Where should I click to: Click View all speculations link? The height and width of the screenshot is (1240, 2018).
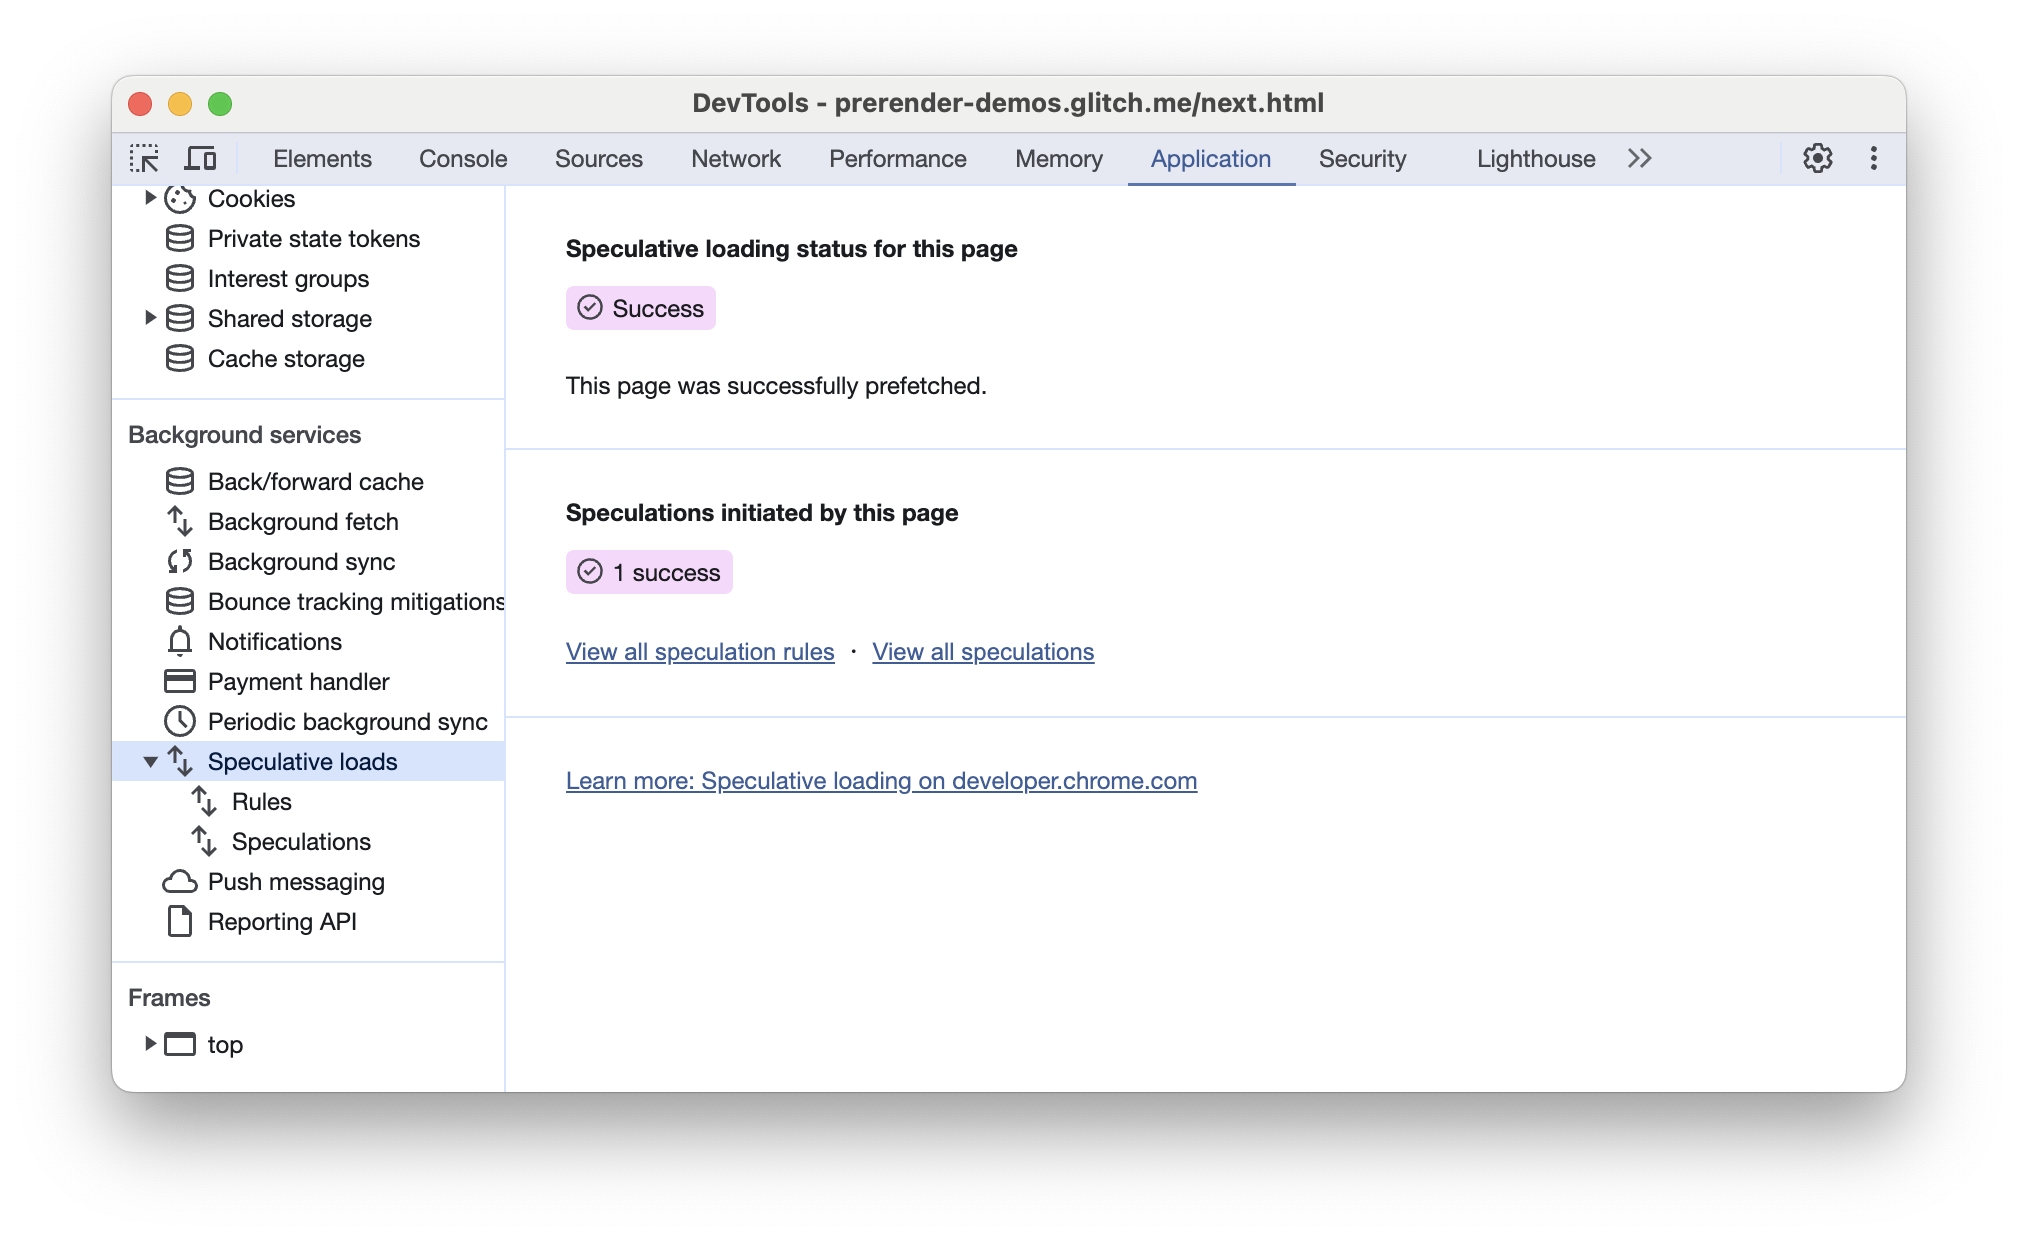(x=983, y=652)
